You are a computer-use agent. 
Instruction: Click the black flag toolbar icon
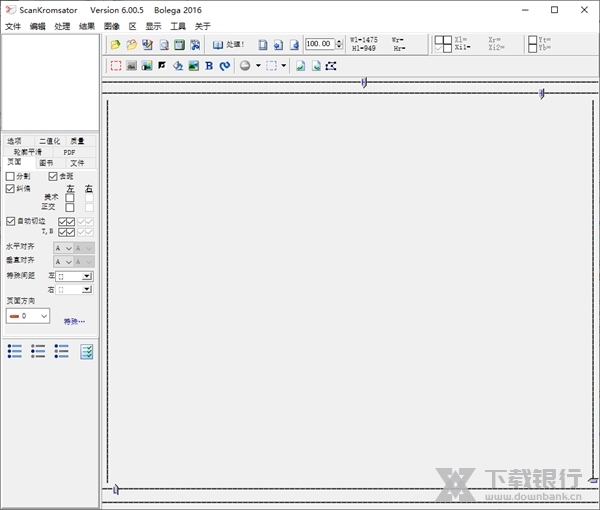[x=162, y=66]
